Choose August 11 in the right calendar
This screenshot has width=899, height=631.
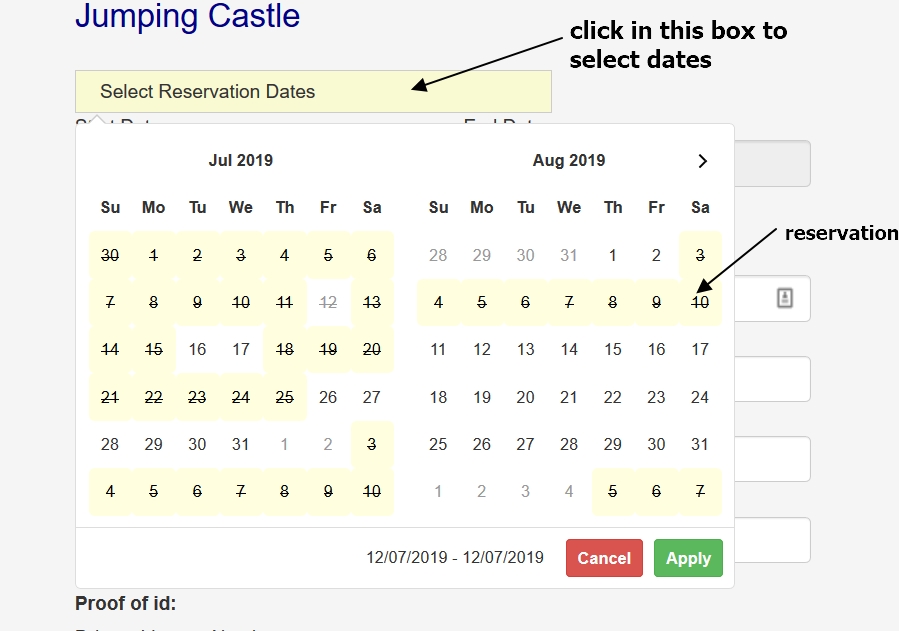[x=438, y=350]
